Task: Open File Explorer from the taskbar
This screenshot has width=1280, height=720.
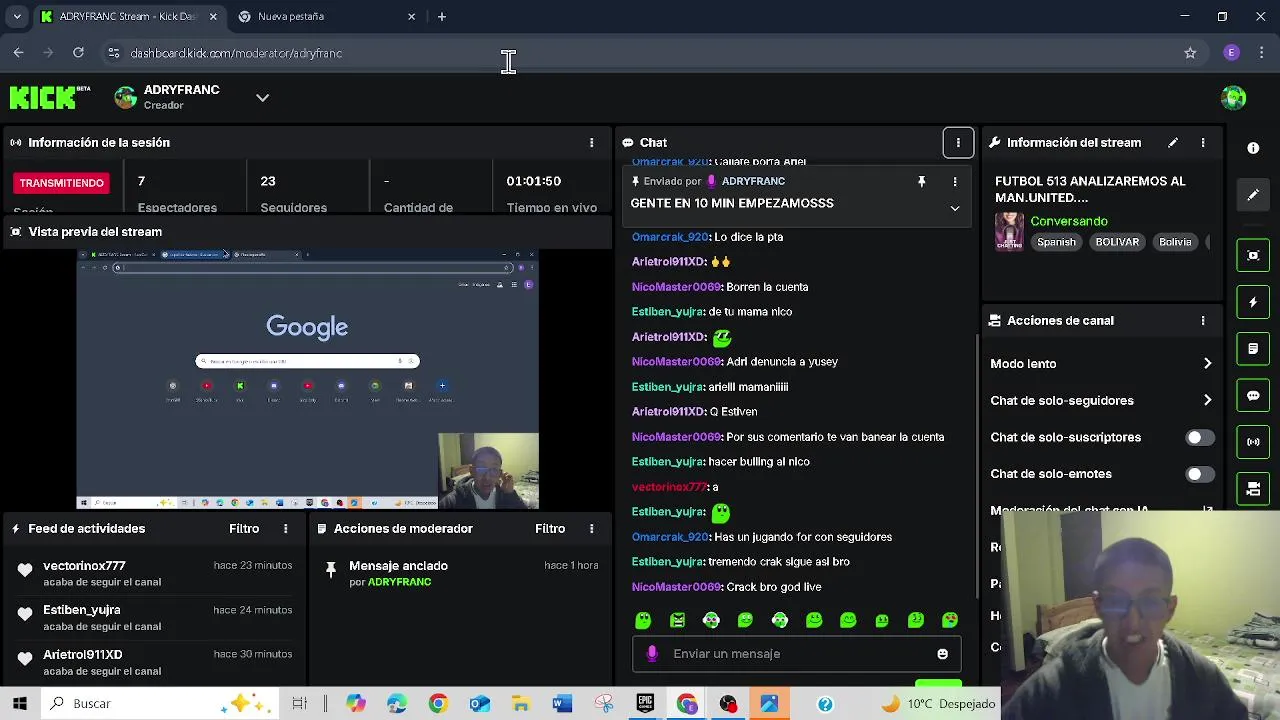Action: (521, 704)
